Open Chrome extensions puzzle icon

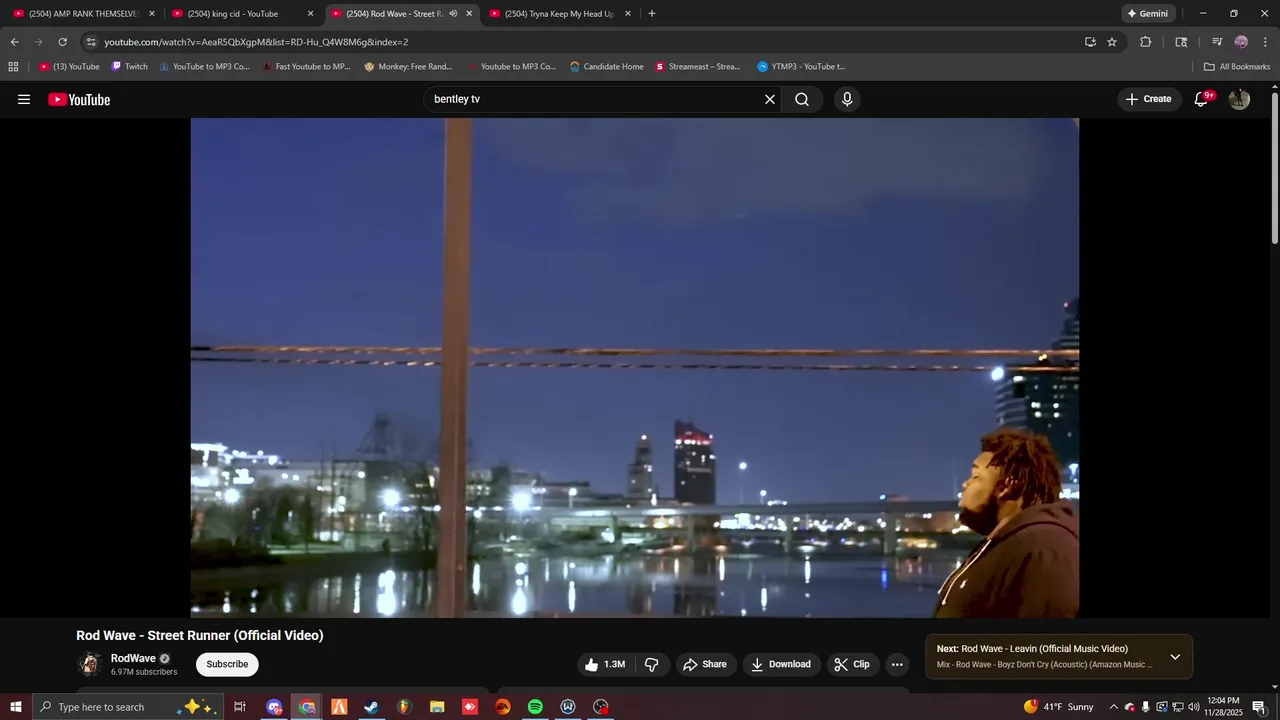pos(1146,42)
